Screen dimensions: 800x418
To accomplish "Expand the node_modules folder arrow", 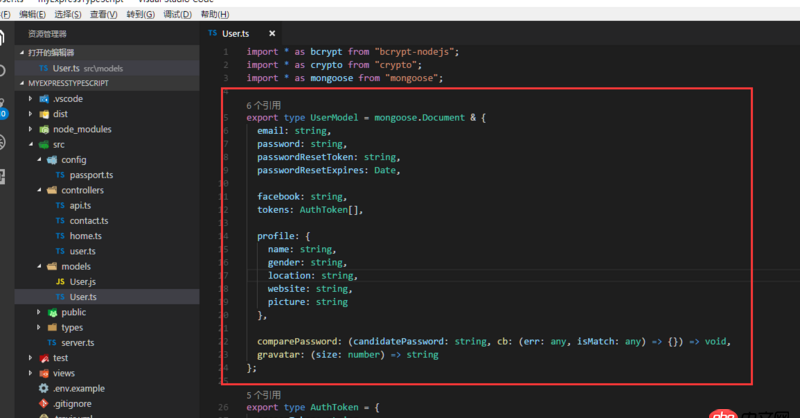I will pos(31,129).
